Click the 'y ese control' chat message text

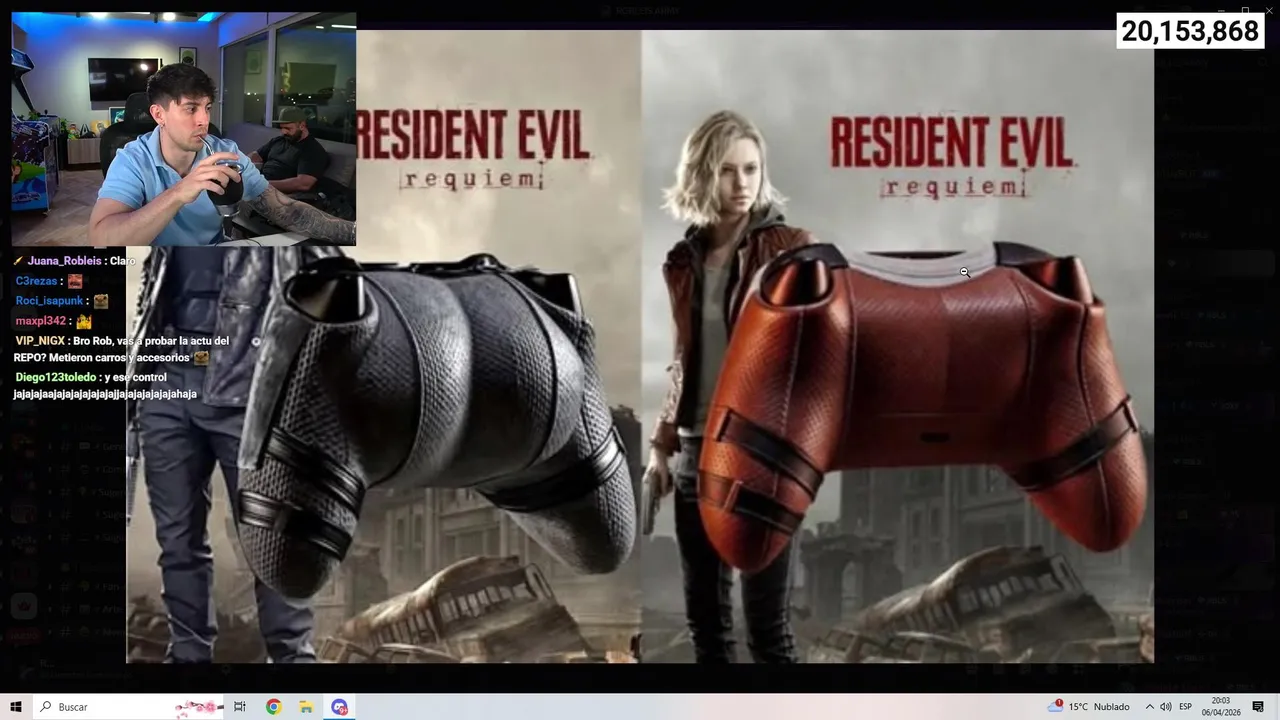(x=136, y=378)
